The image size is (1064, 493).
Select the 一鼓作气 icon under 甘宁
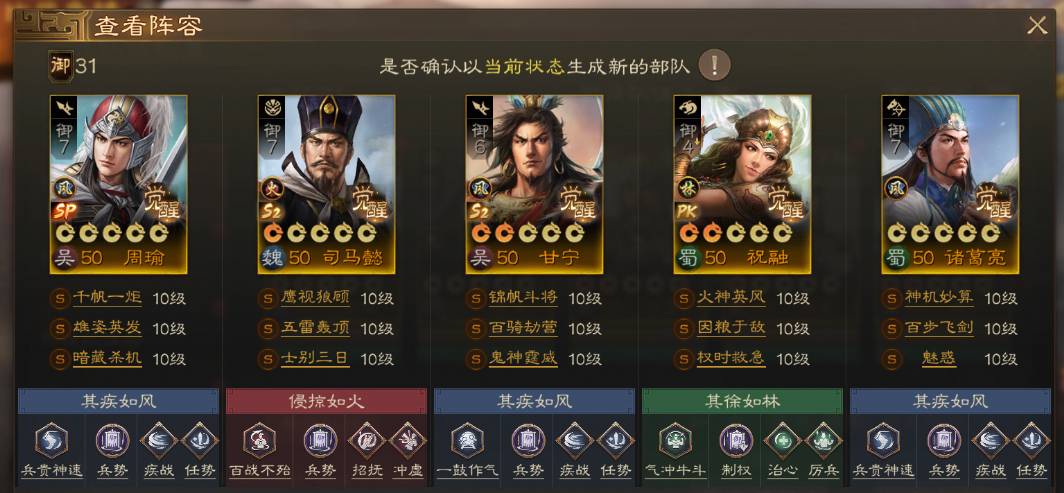click(468, 441)
